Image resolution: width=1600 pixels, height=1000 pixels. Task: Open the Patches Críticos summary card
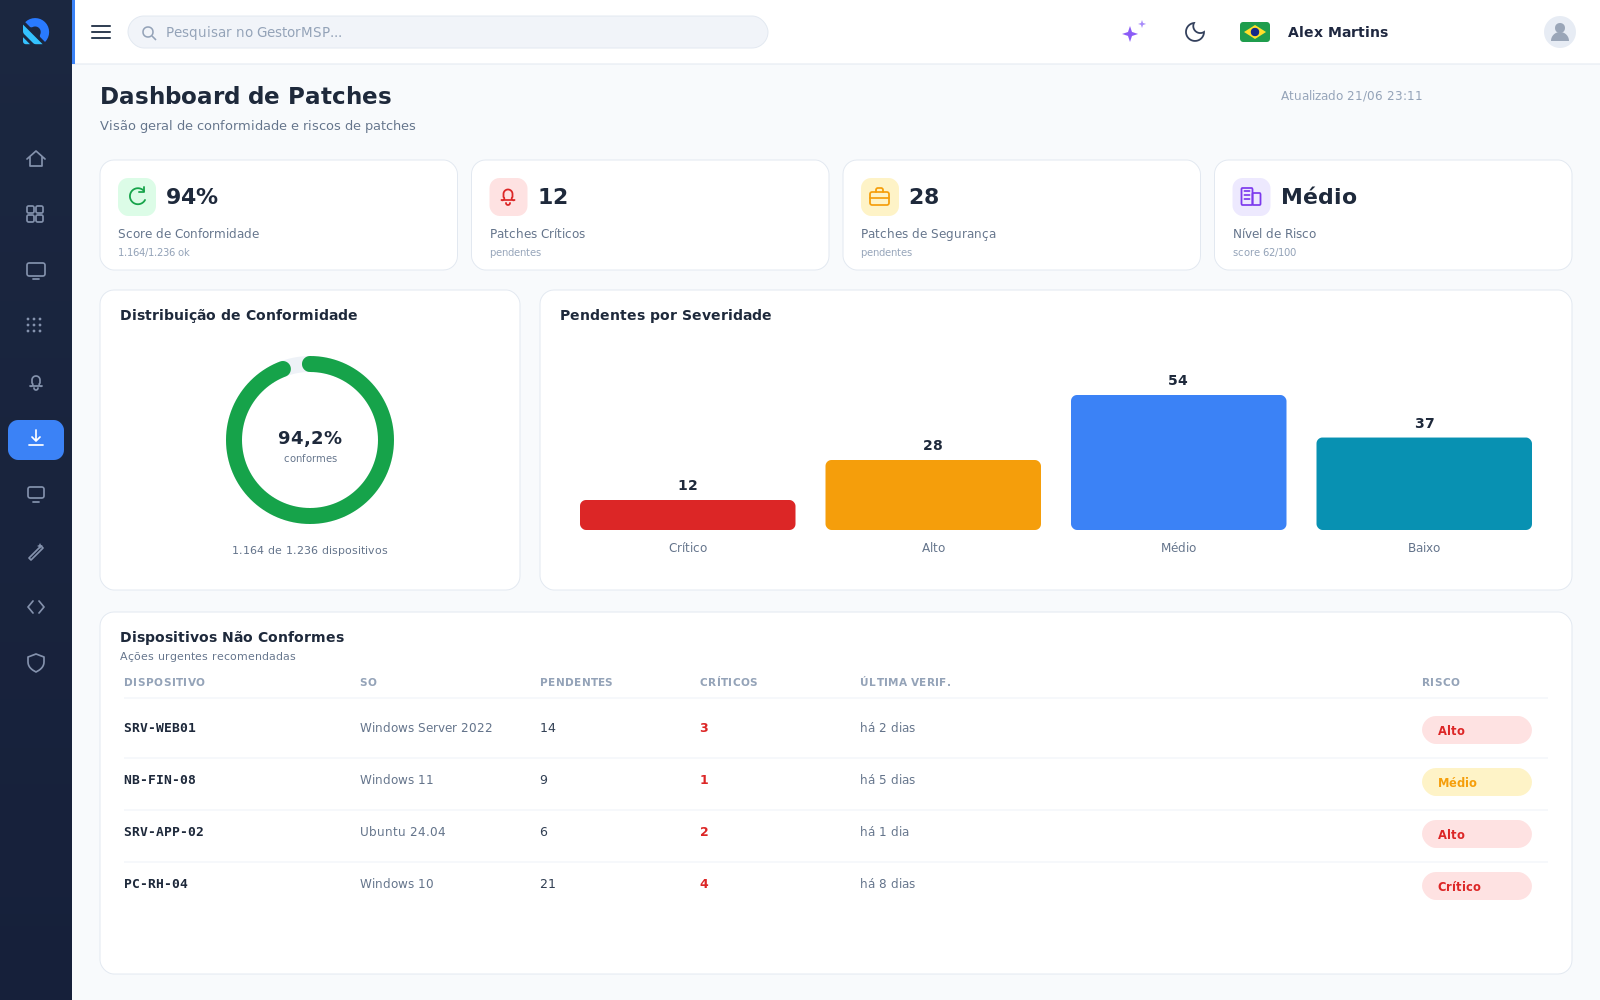650,215
